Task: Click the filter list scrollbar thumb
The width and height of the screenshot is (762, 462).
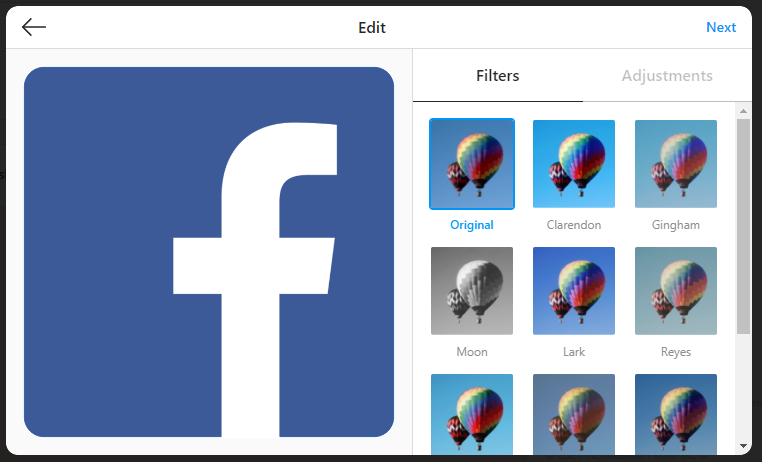Action: click(743, 225)
